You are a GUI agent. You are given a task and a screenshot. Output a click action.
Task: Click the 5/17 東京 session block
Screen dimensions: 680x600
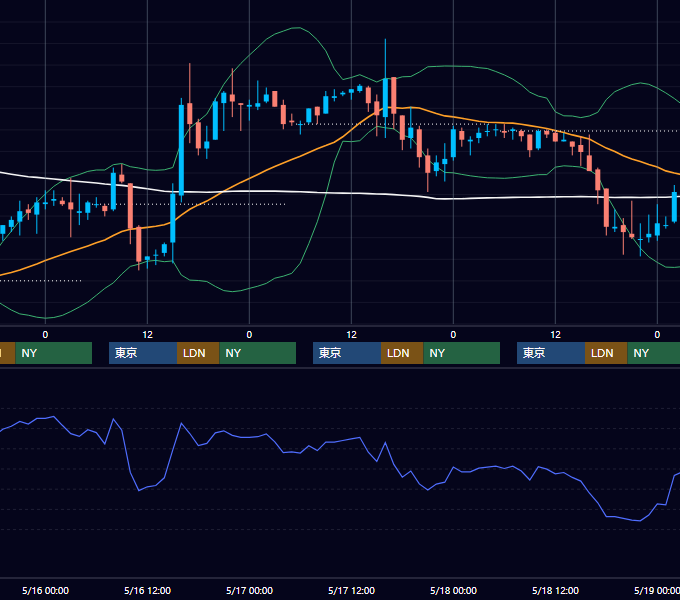(x=347, y=353)
